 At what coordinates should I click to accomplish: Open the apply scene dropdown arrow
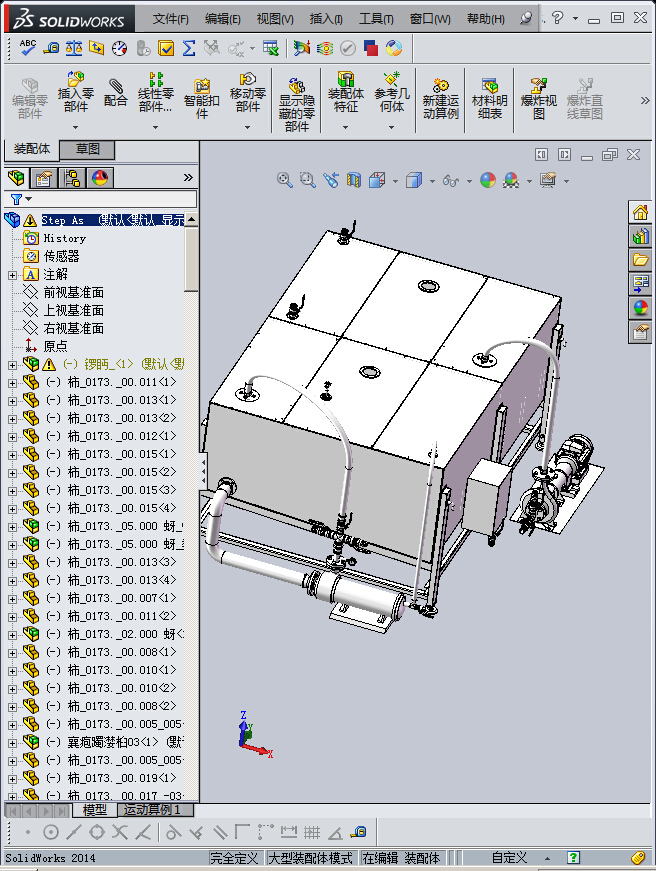(529, 181)
